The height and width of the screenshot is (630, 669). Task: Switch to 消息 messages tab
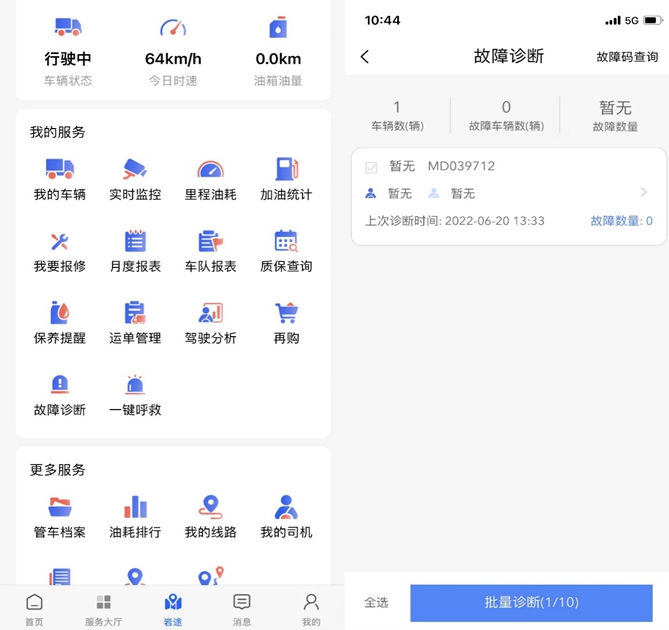[242, 608]
